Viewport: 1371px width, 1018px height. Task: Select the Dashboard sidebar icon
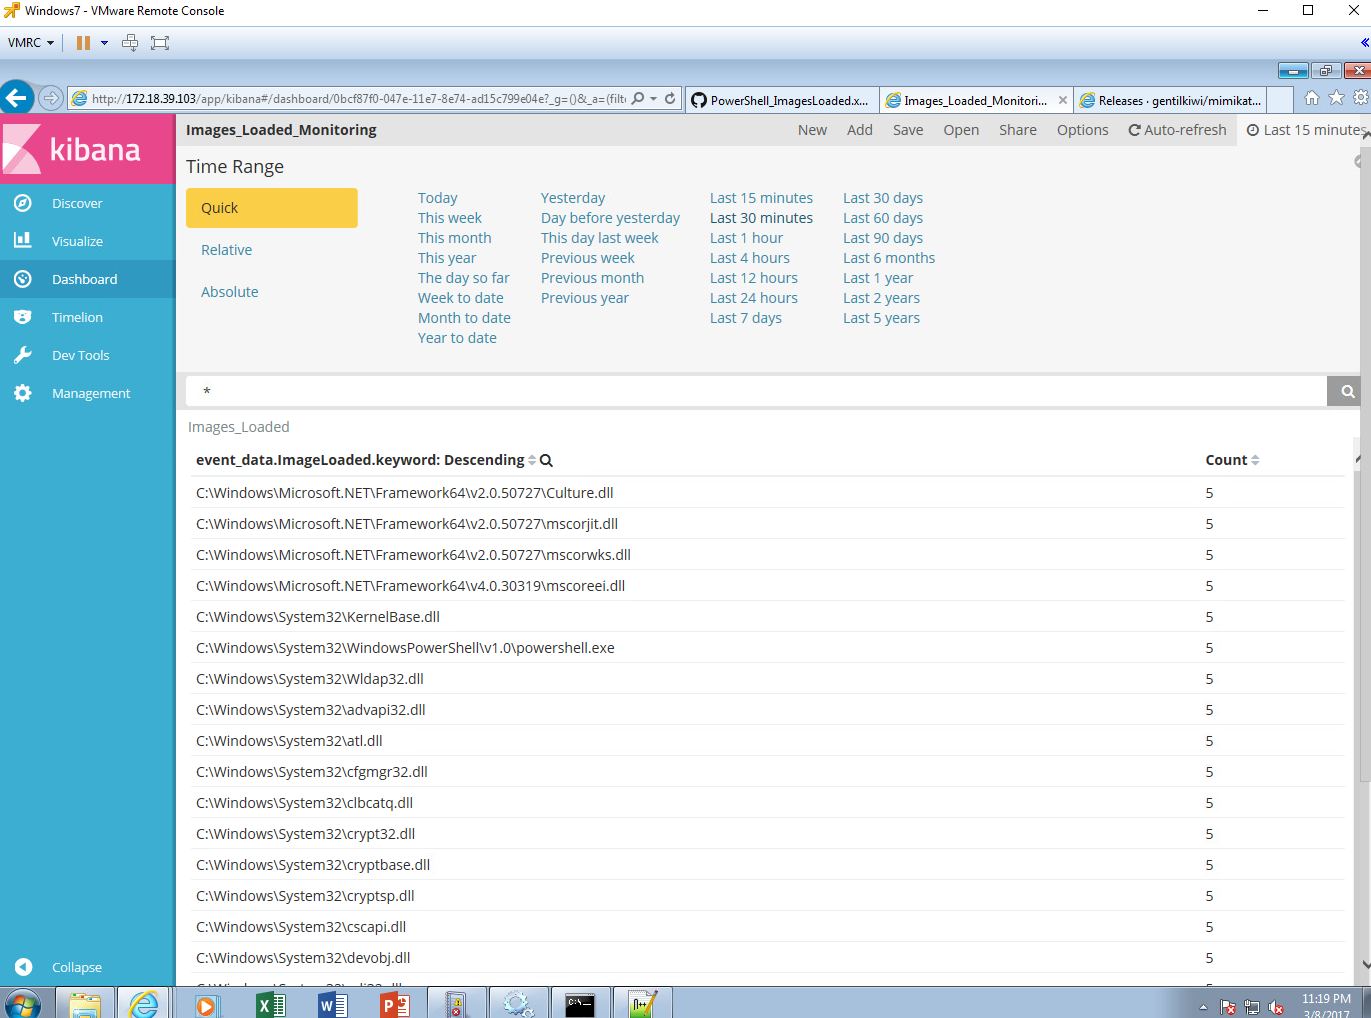coord(23,279)
